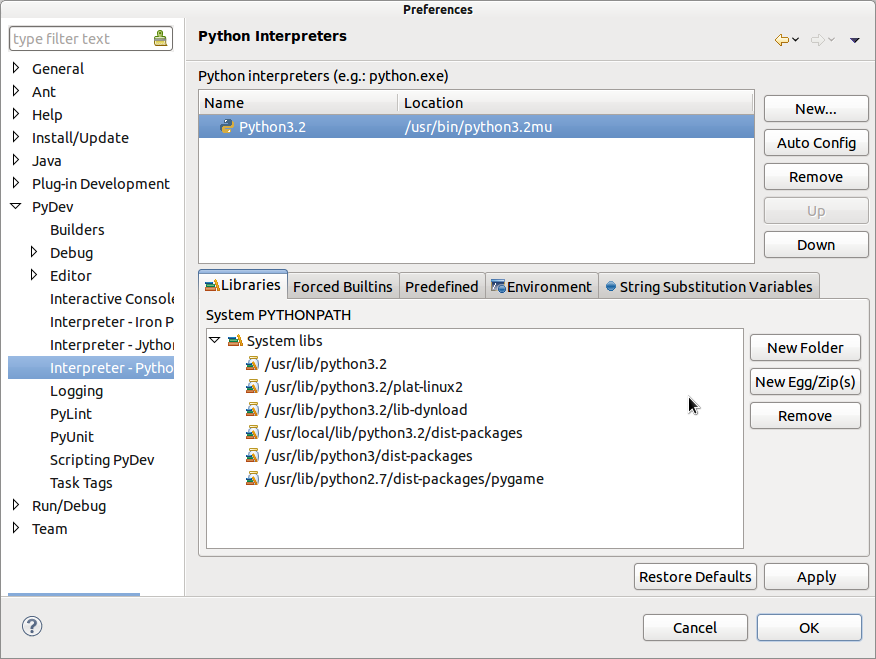This screenshot has height=659, width=876.
Task: Click the Python3.2 interpreter icon
Action: [x=227, y=127]
